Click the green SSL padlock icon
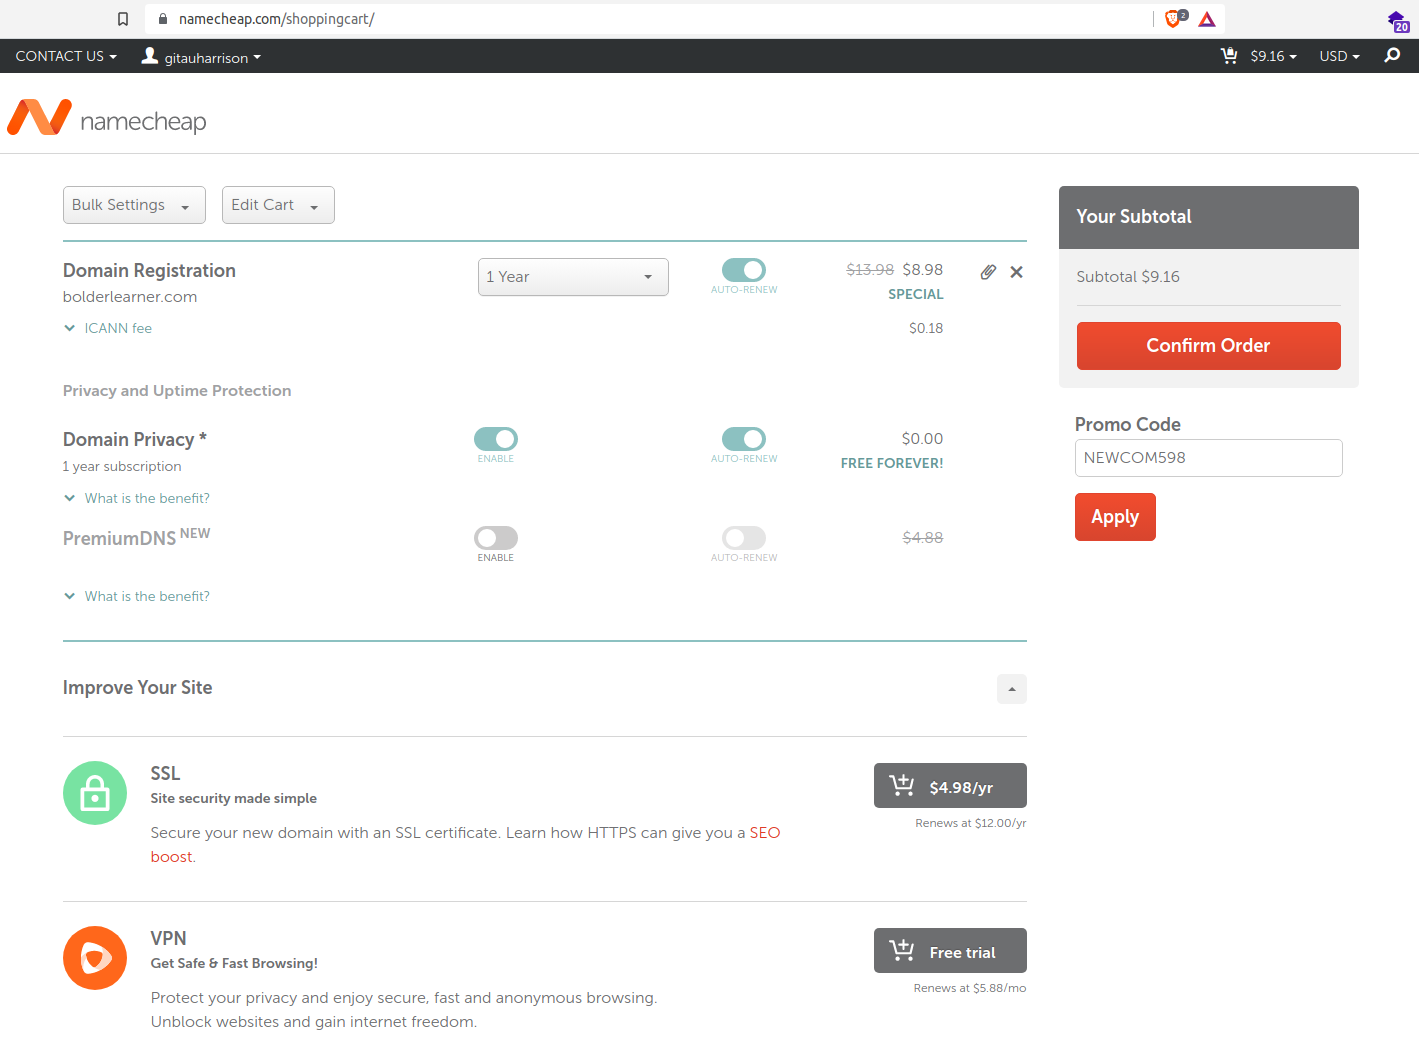The height and width of the screenshot is (1040, 1419). click(95, 793)
